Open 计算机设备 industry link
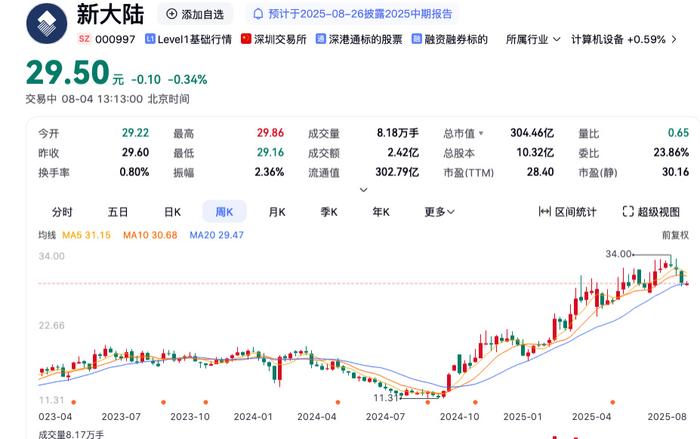The image size is (700, 439). point(597,39)
